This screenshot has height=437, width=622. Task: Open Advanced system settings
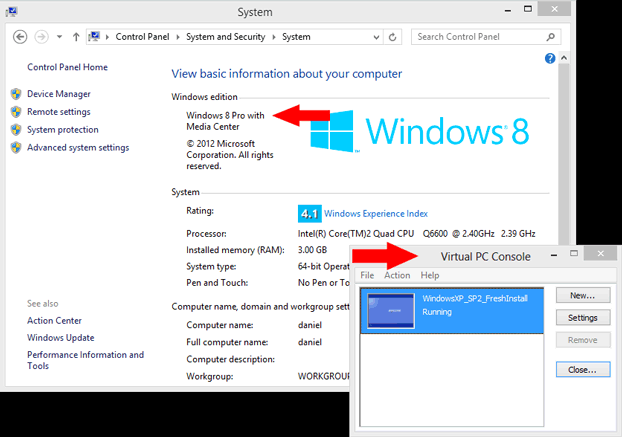(x=78, y=148)
